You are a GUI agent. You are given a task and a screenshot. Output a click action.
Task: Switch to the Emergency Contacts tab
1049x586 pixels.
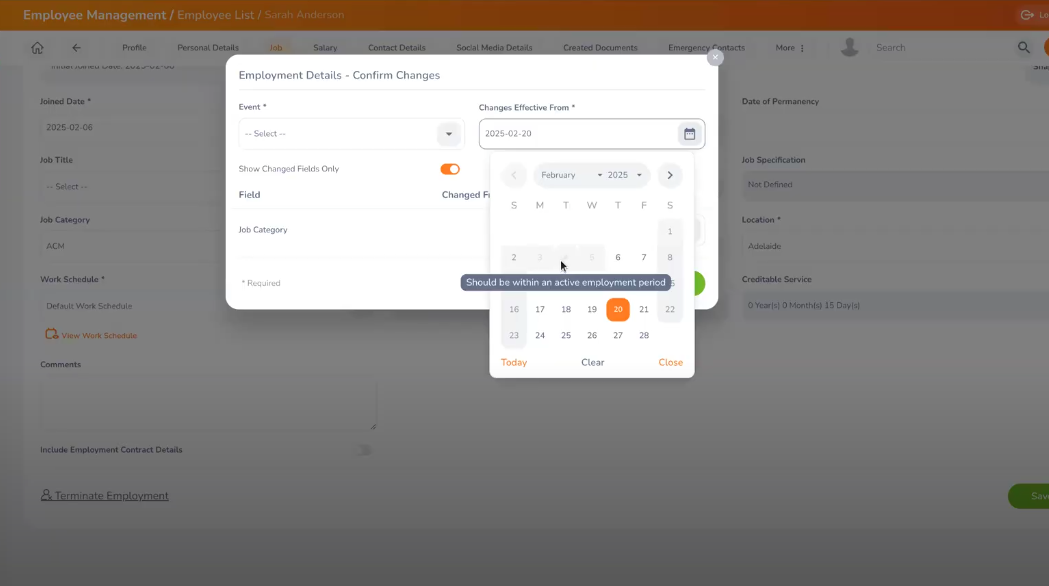(x=706, y=48)
